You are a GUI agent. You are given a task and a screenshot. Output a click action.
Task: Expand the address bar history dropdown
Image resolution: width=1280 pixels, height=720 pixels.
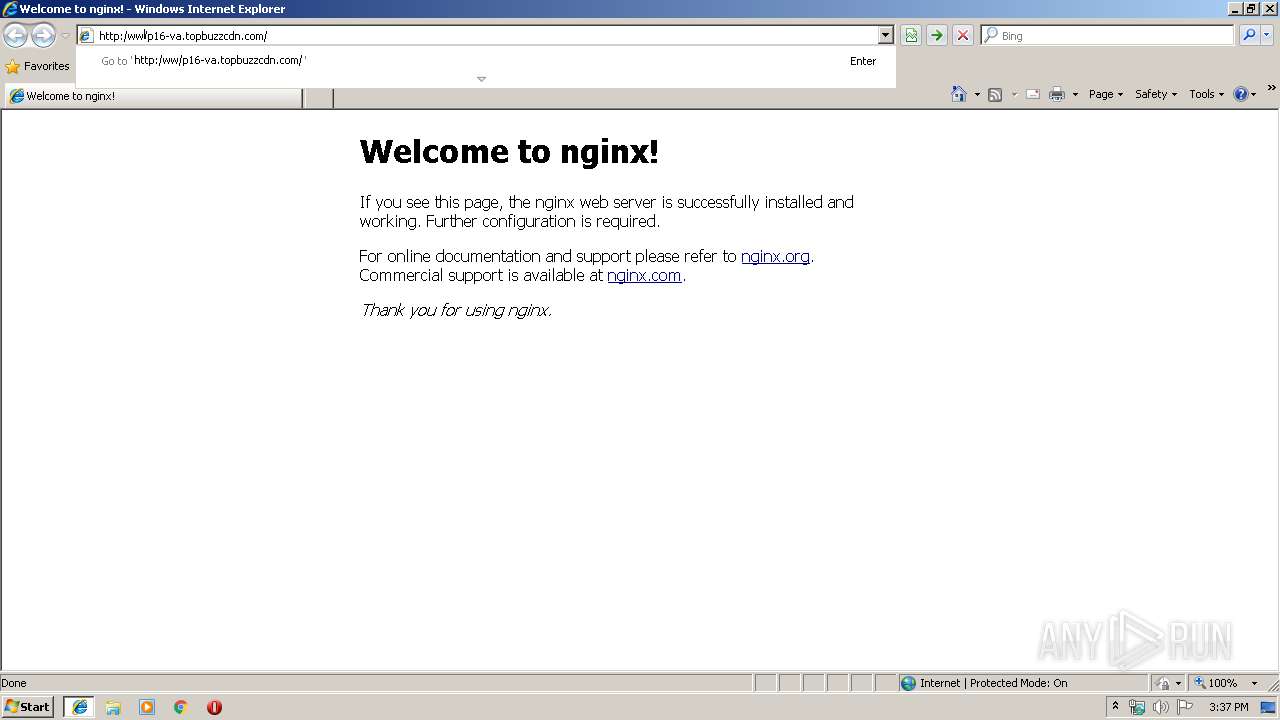pos(885,36)
